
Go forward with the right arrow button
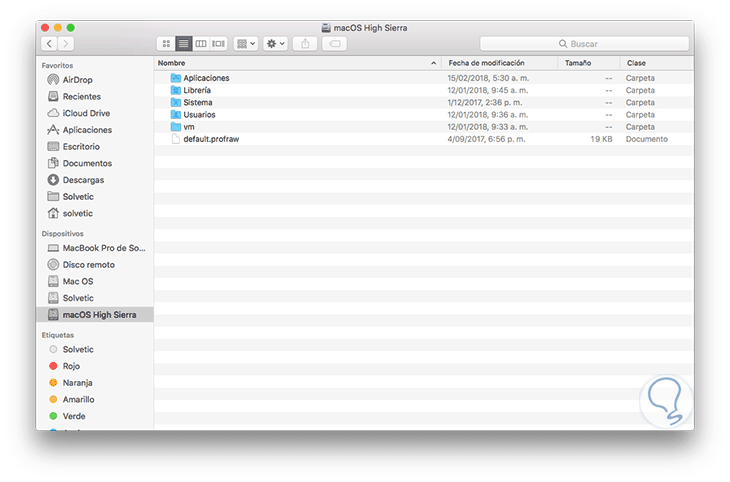[66, 44]
